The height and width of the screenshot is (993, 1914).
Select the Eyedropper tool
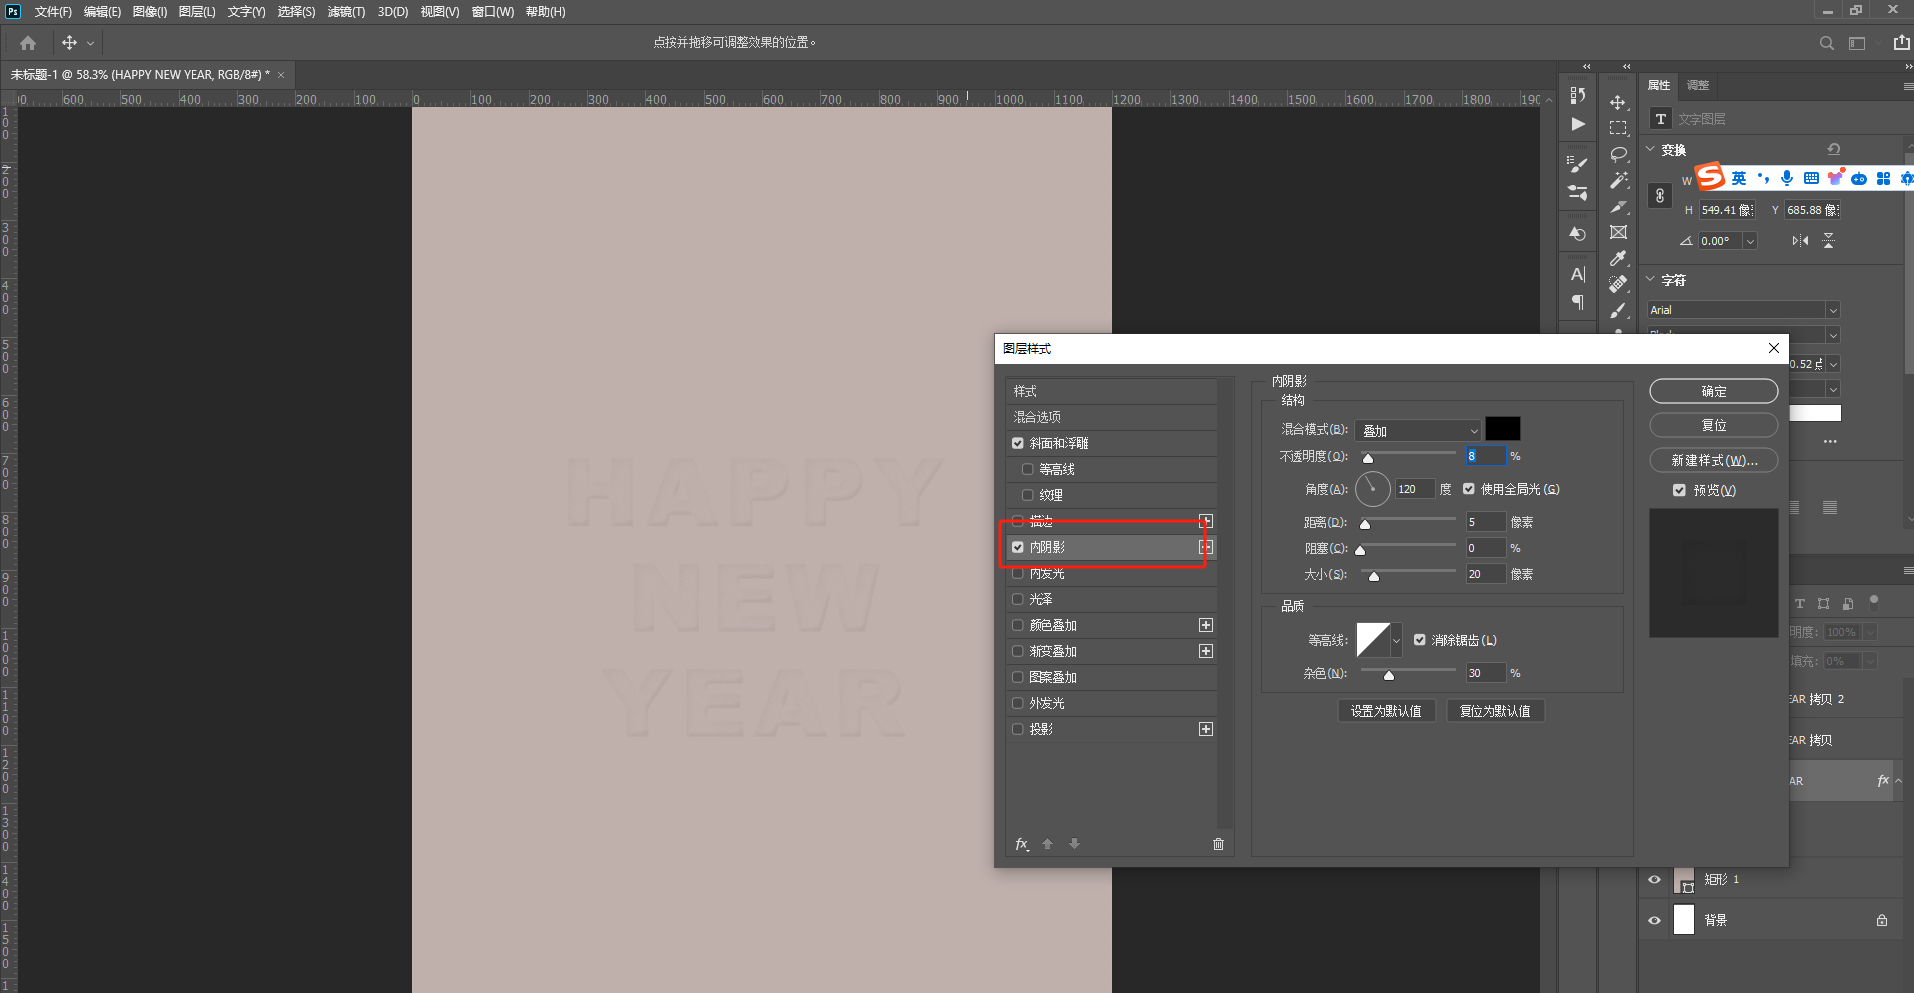coord(1618,258)
